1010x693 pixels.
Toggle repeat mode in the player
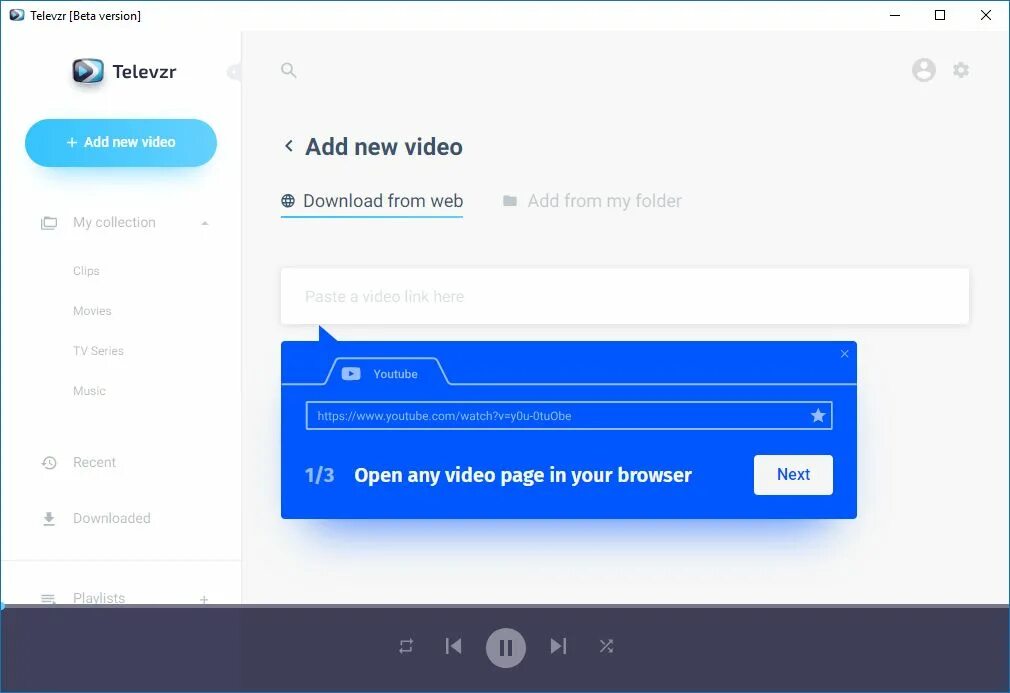(x=405, y=647)
